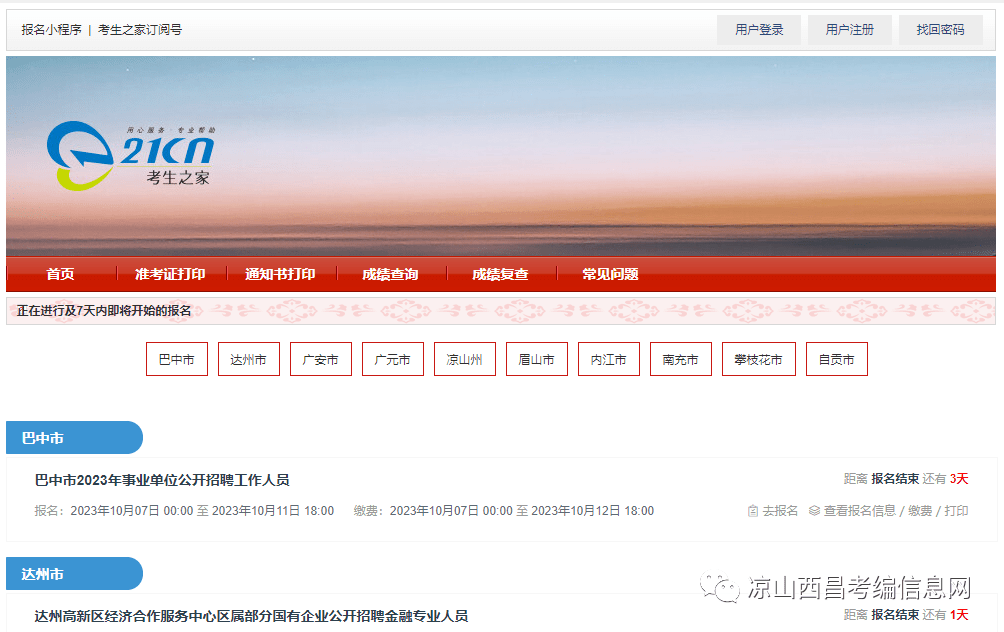Select the 自贡市 city filter
Viewport: 1004px width, 632px height.
tap(836, 358)
